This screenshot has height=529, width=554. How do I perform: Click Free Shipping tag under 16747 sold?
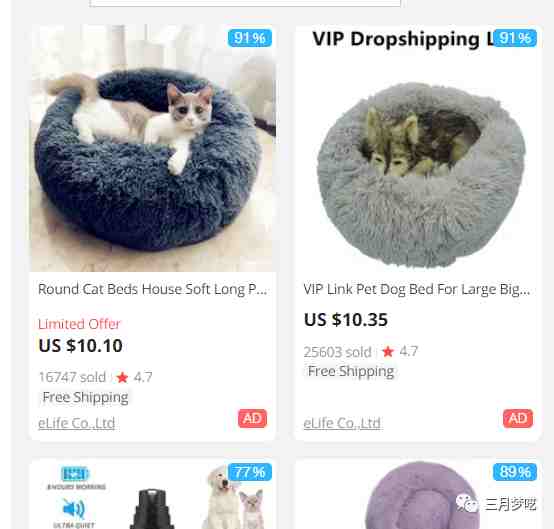click(85, 397)
